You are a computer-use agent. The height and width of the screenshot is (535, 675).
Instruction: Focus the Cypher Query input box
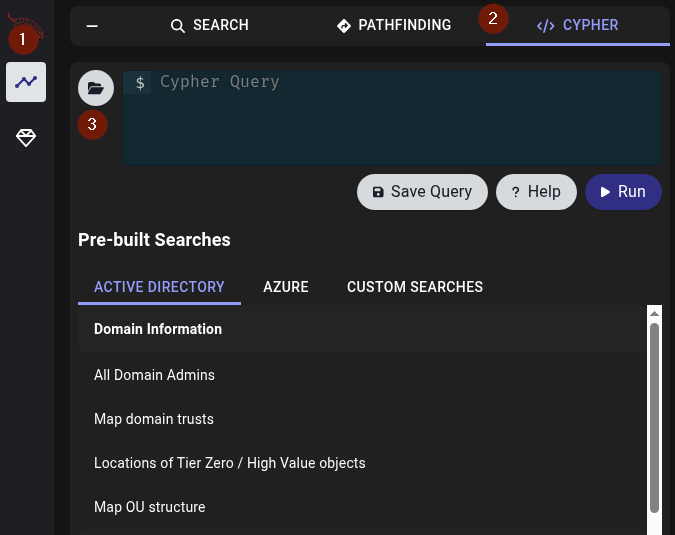click(400, 115)
